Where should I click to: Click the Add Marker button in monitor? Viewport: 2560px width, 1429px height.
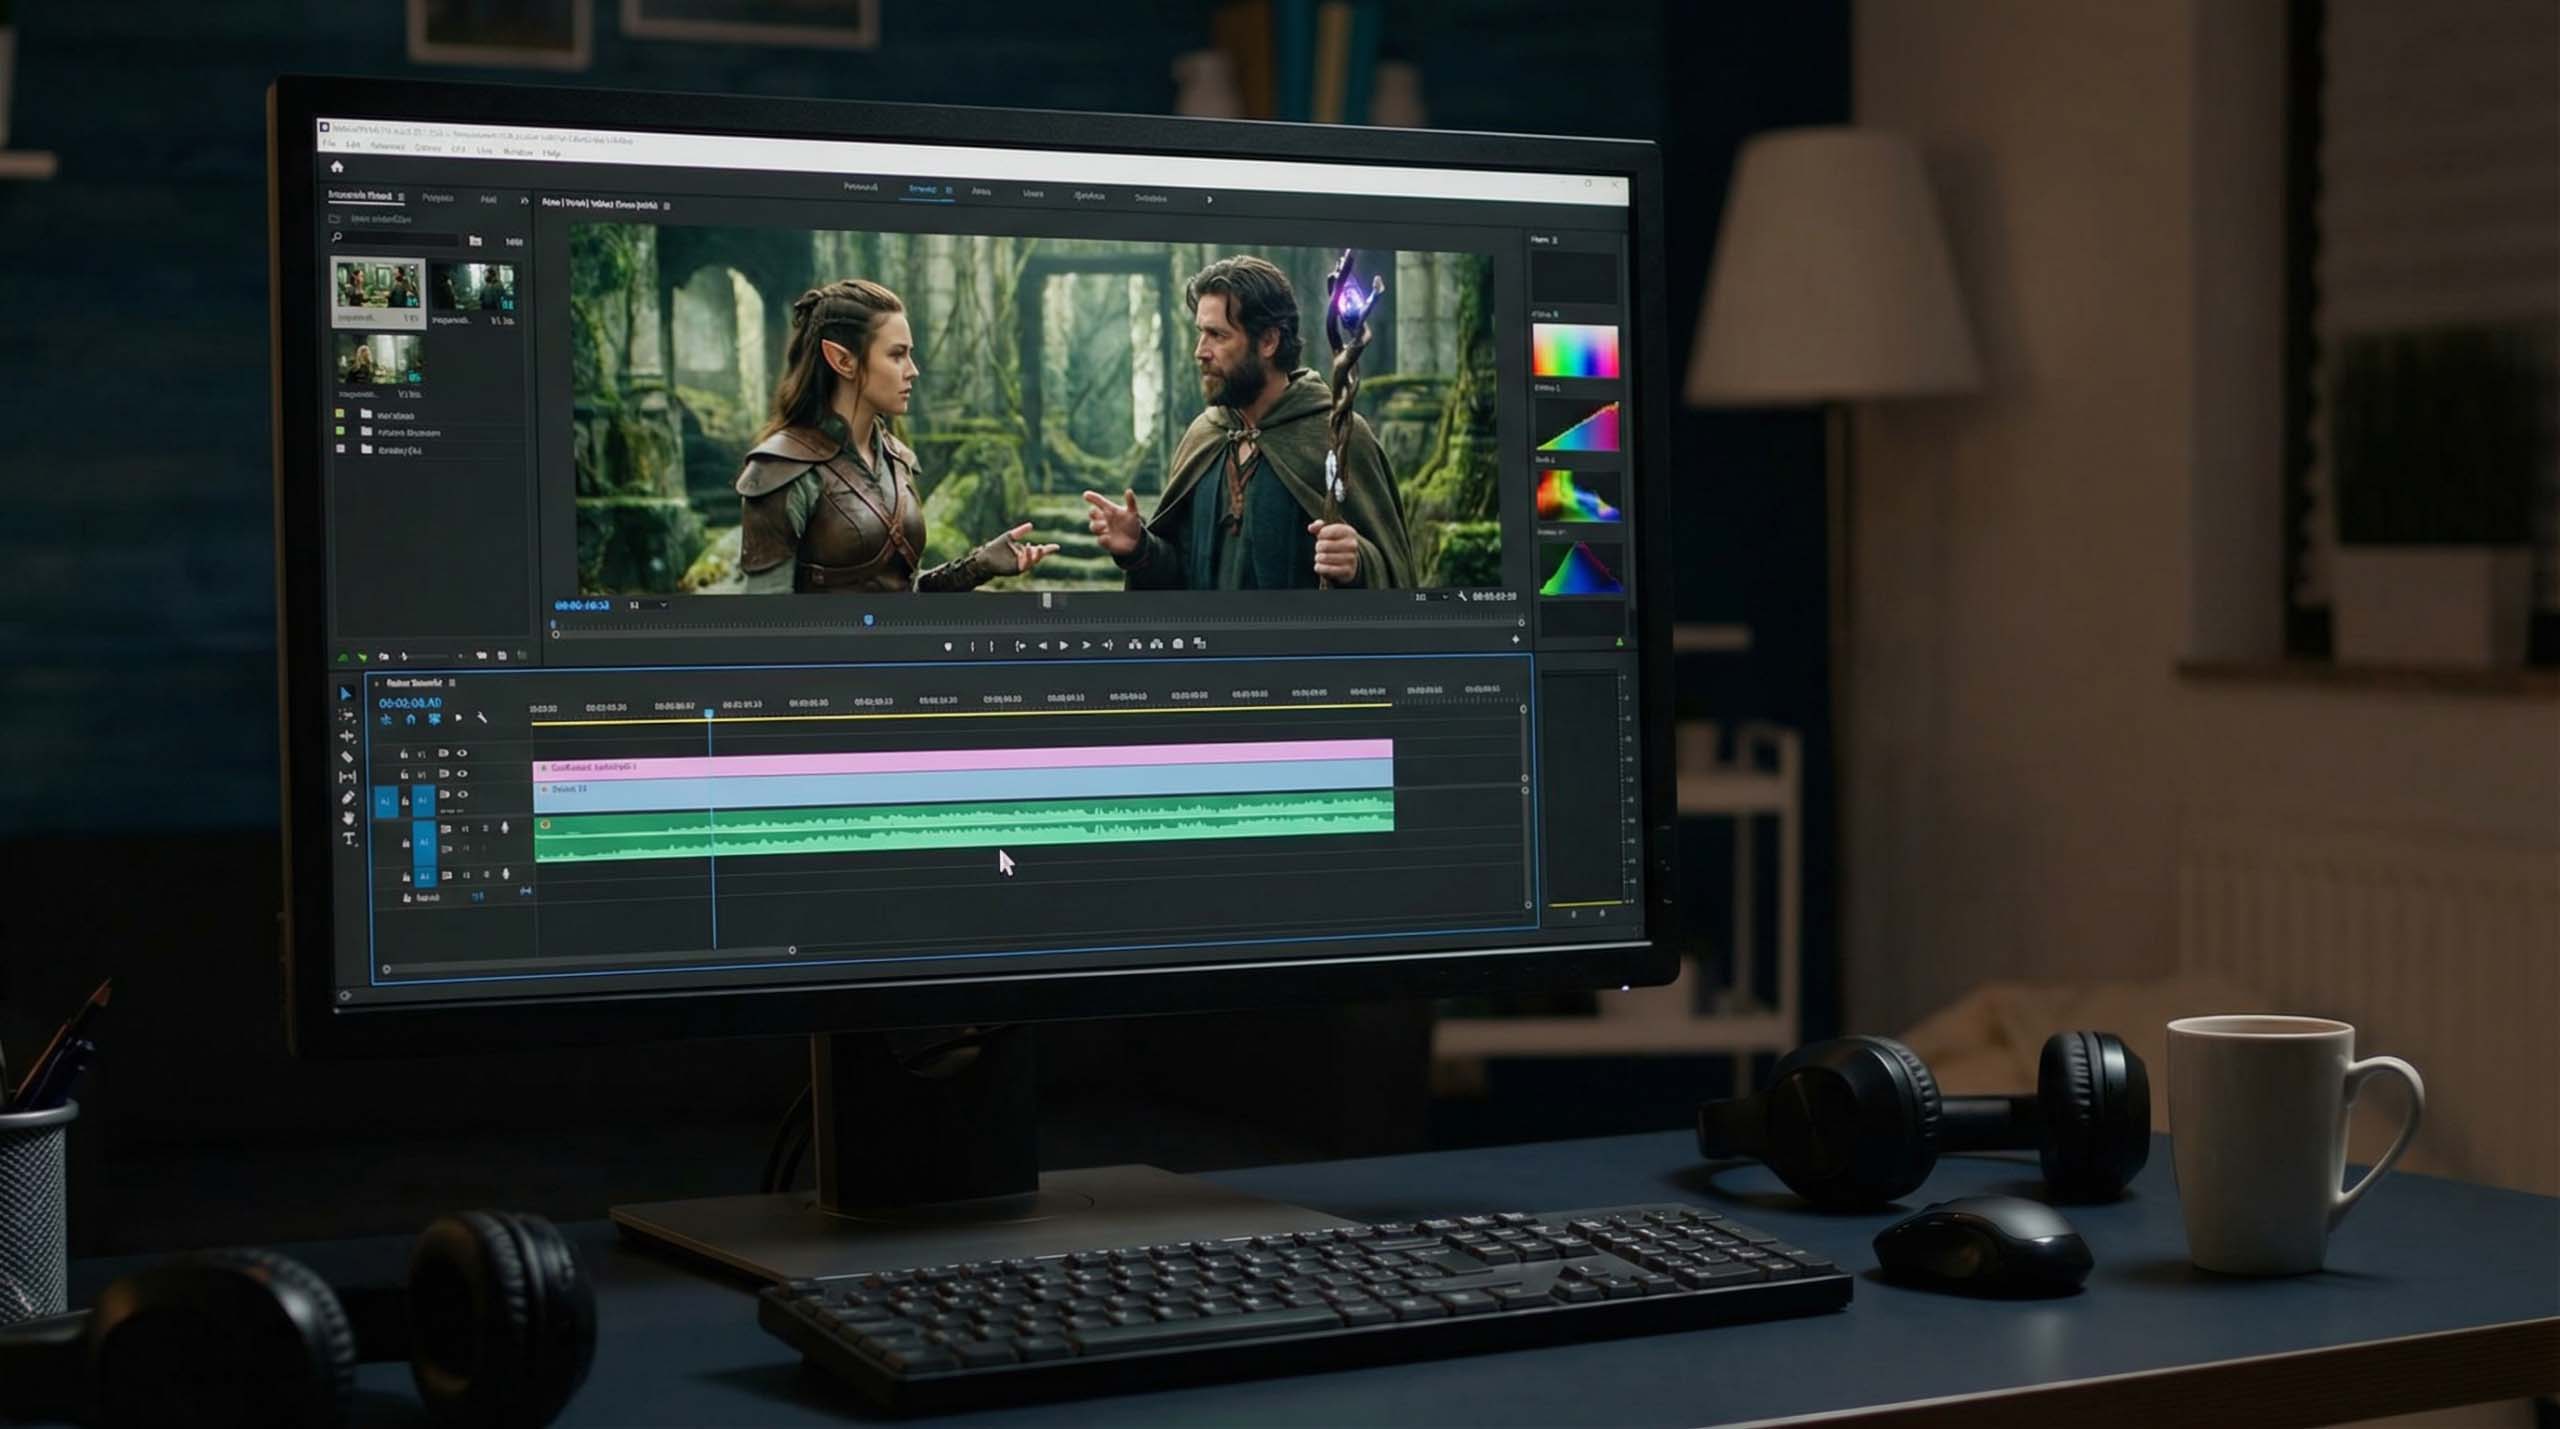tap(948, 646)
